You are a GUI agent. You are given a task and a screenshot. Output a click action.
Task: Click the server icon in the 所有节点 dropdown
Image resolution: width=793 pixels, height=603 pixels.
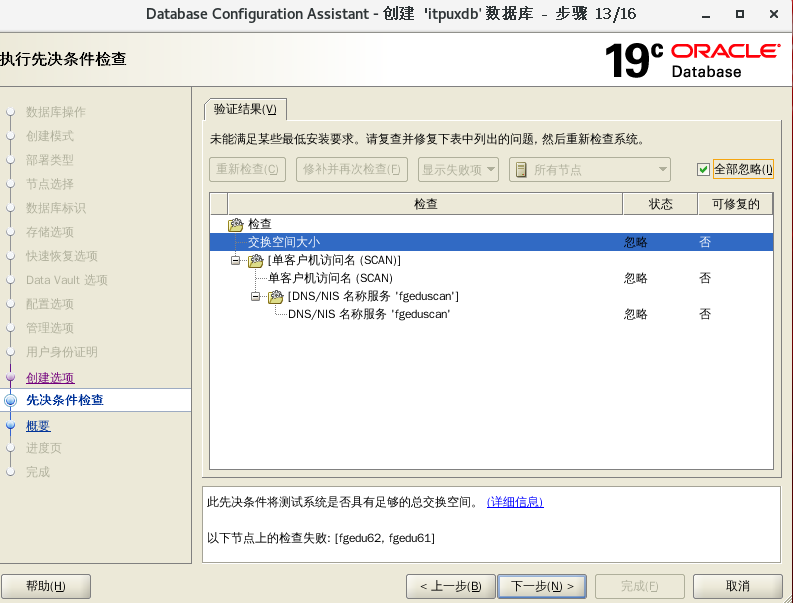pos(521,170)
